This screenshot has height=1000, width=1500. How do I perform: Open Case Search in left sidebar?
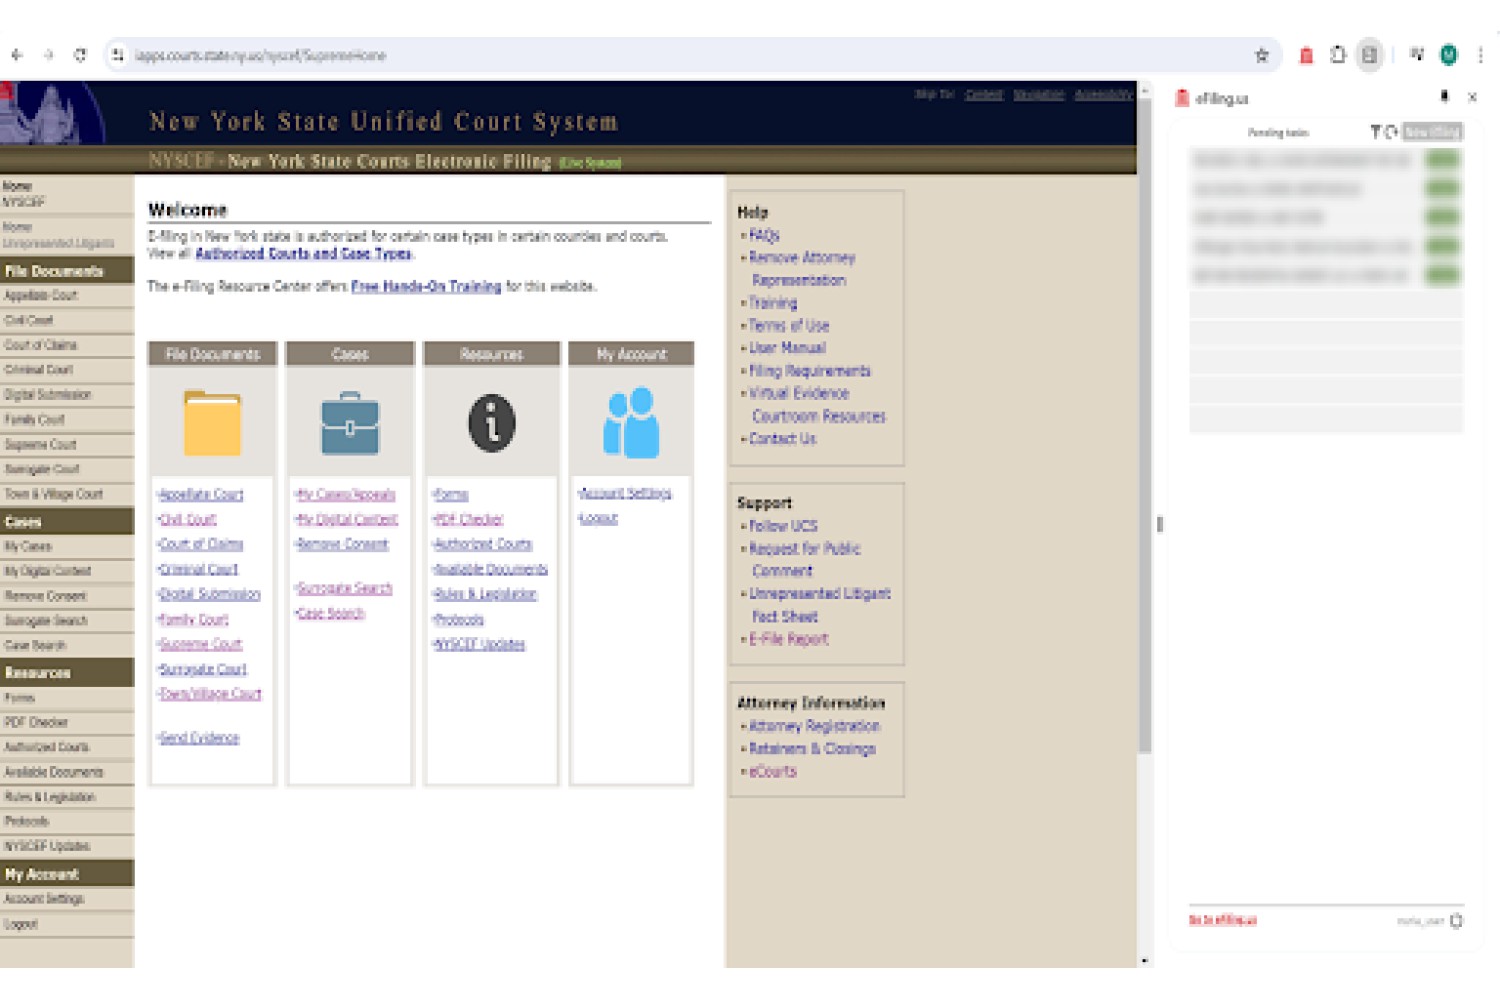click(x=35, y=645)
